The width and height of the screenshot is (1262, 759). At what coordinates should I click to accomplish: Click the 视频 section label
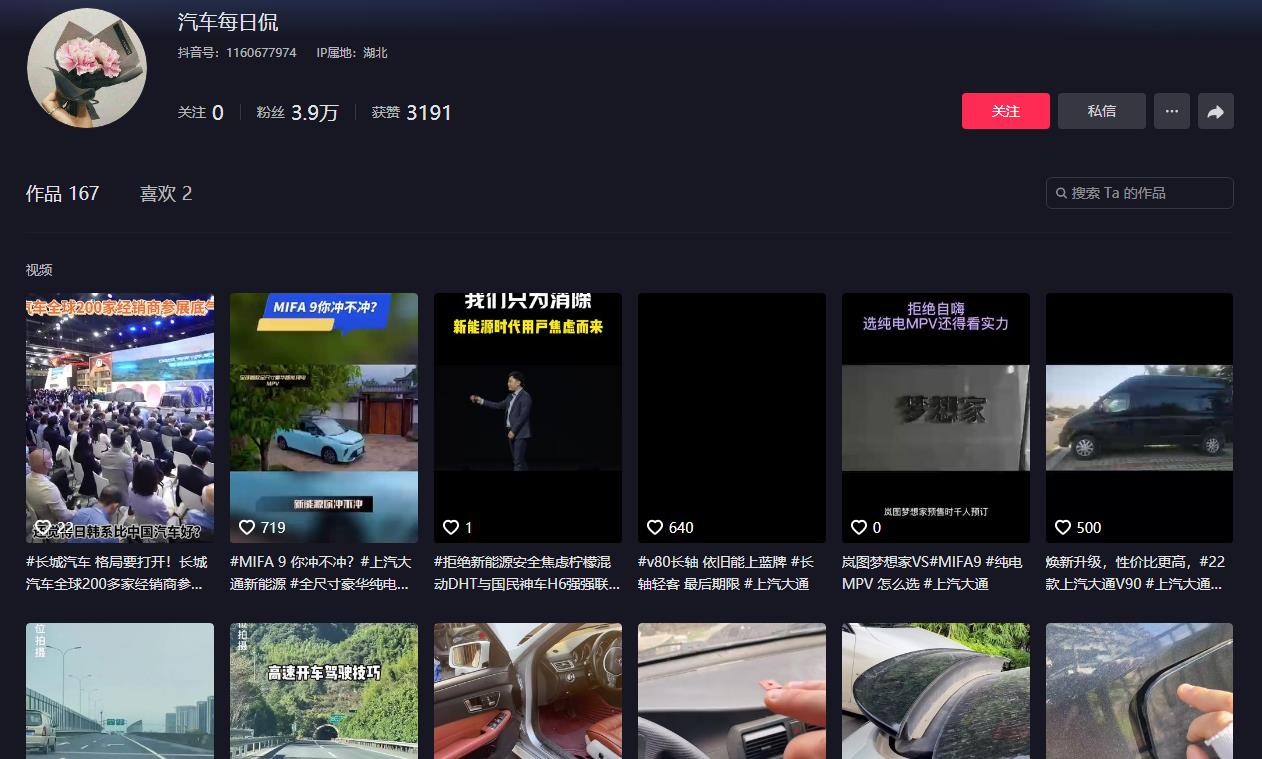coord(39,270)
